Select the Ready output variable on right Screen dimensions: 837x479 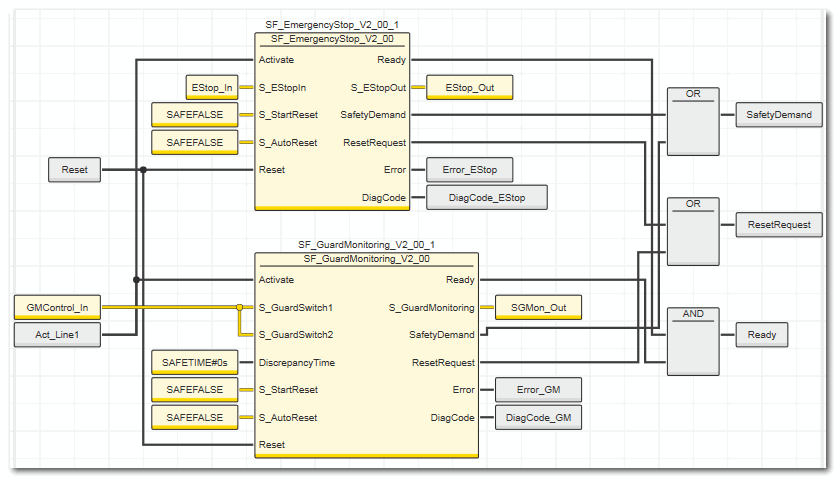pos(761,335)
